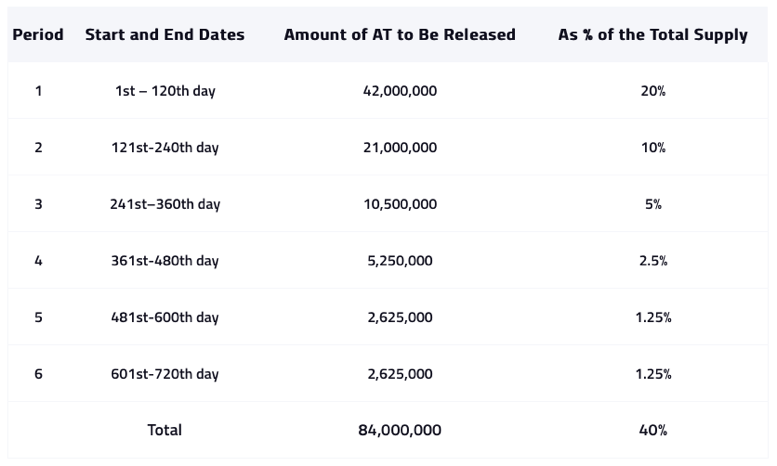This screenshot has height=466, width=777.
Task: Click the As % of the Total Supply header
Action: tap(653, 35)
